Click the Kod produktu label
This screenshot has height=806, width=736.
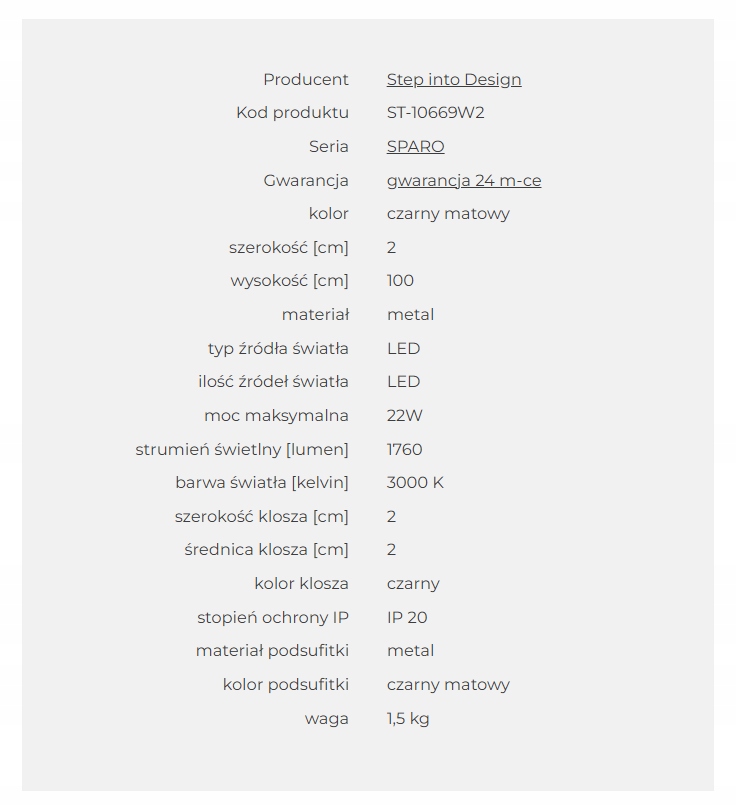[x=292, y=113]
